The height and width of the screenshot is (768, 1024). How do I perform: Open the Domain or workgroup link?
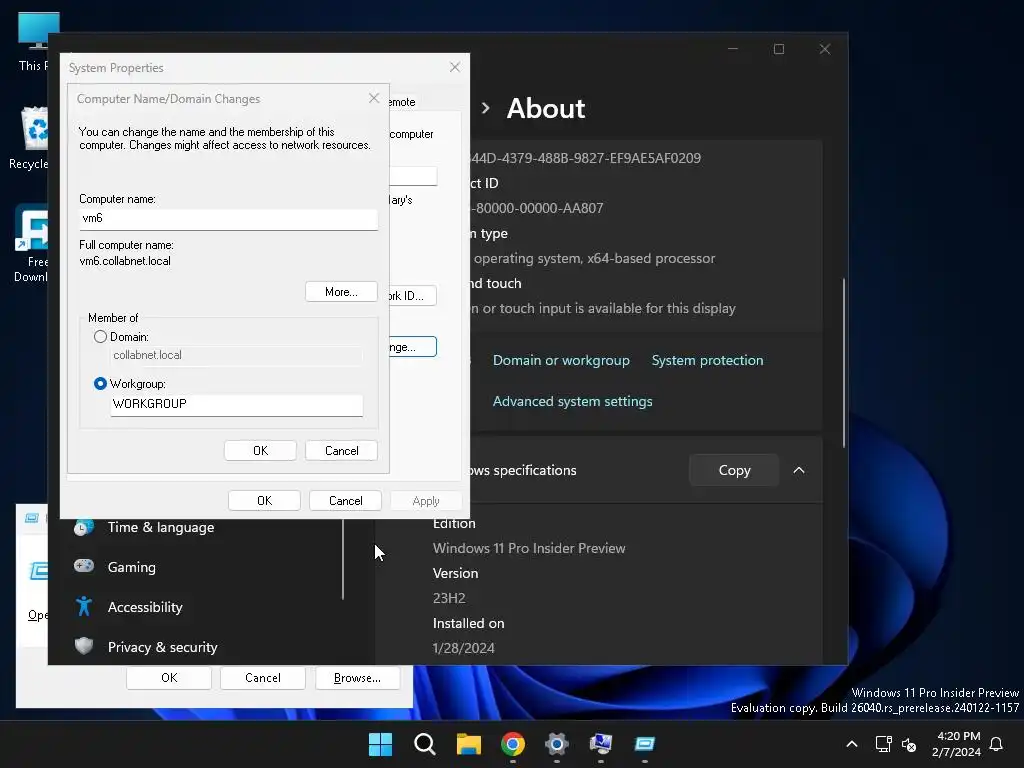pyautogui.click(x=561, y=360)
